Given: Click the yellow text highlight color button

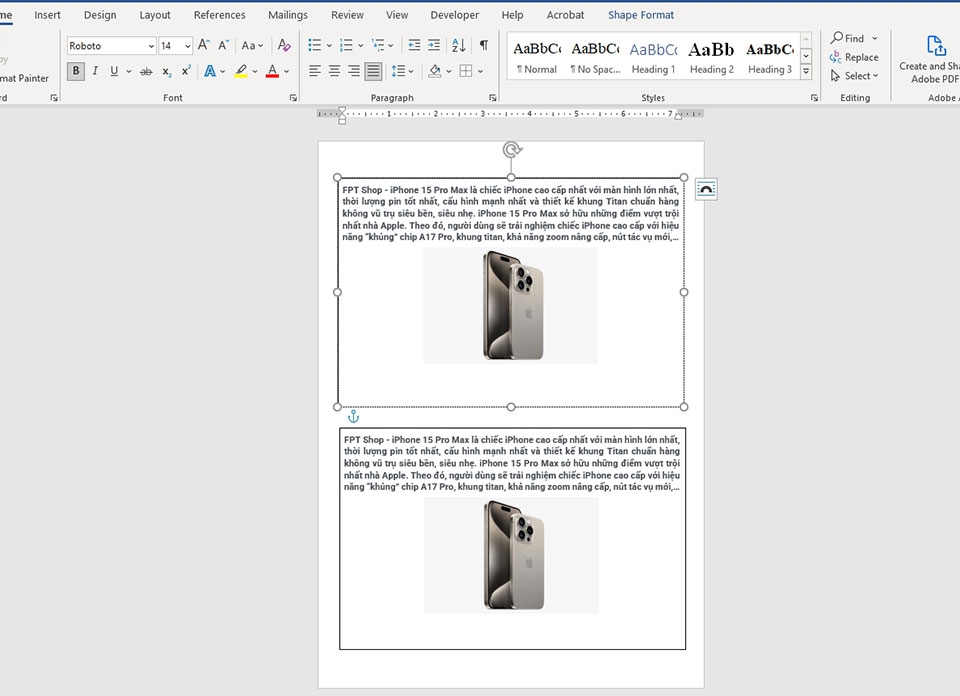Looking at the screenshot, I should click(240, 71).
